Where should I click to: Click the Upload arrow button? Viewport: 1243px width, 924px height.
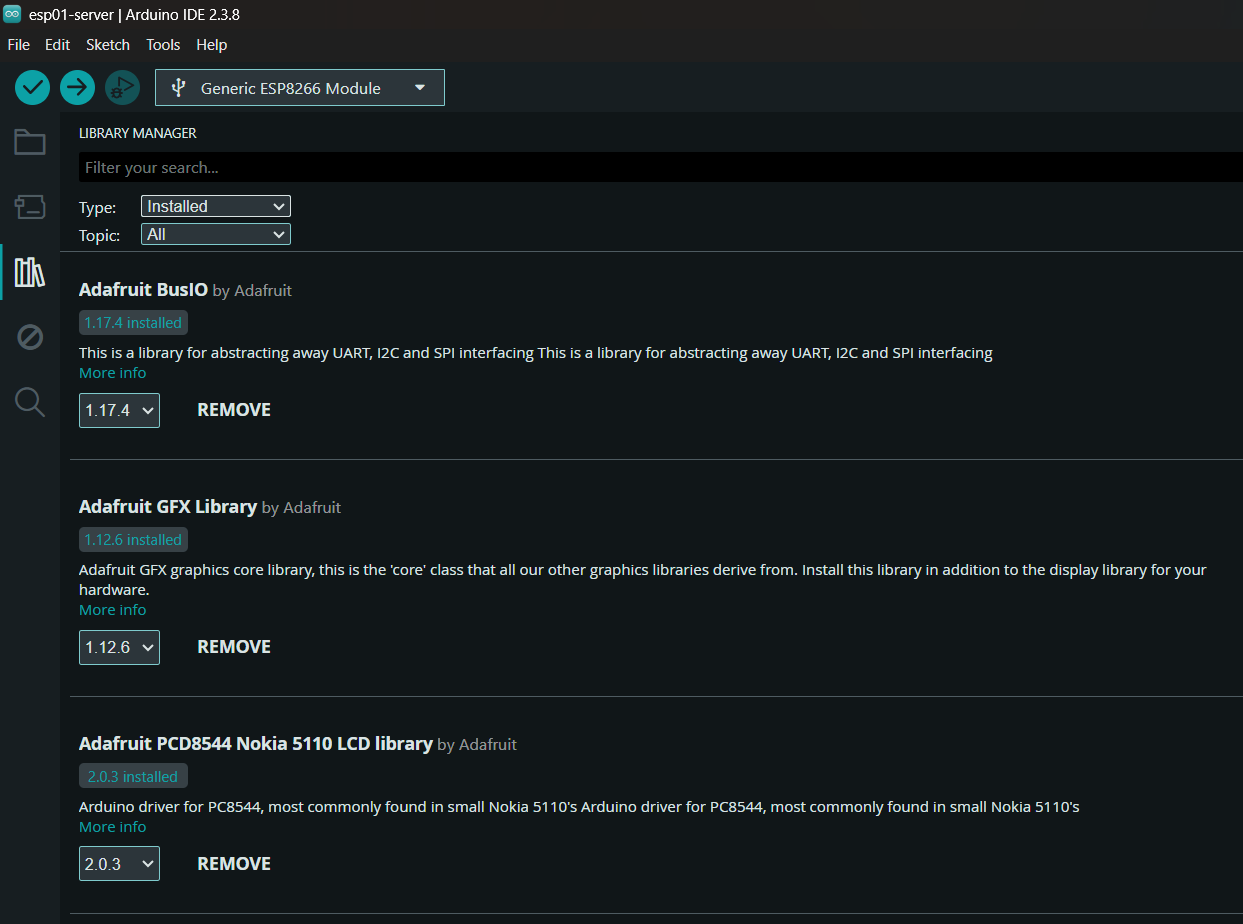click(x=77, y=88)
